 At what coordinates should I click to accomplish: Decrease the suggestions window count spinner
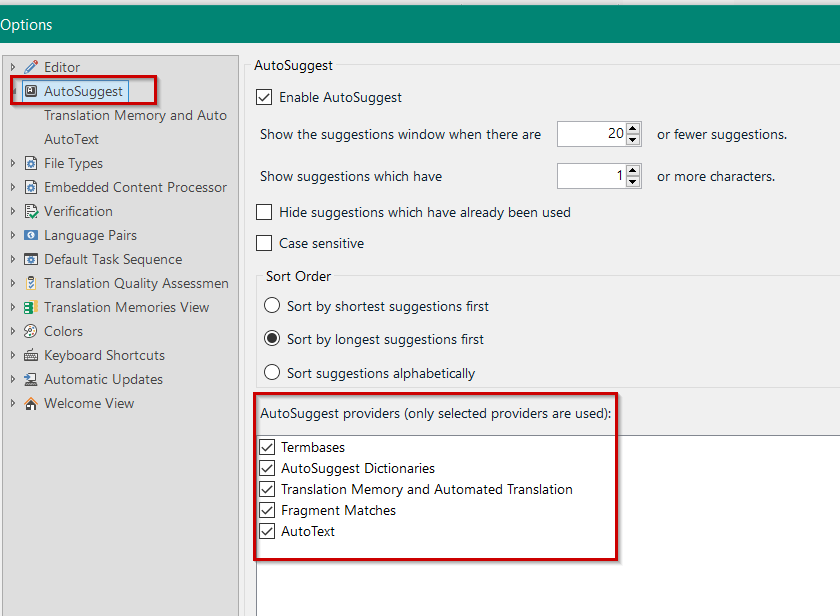(633, 139)
